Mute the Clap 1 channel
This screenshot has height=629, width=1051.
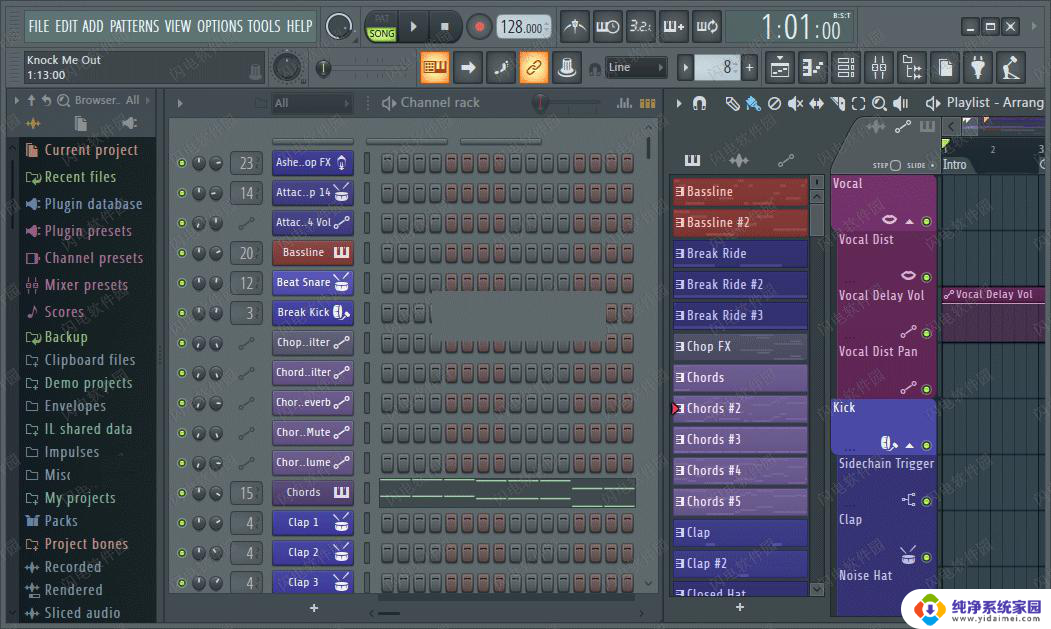(182, 522)
